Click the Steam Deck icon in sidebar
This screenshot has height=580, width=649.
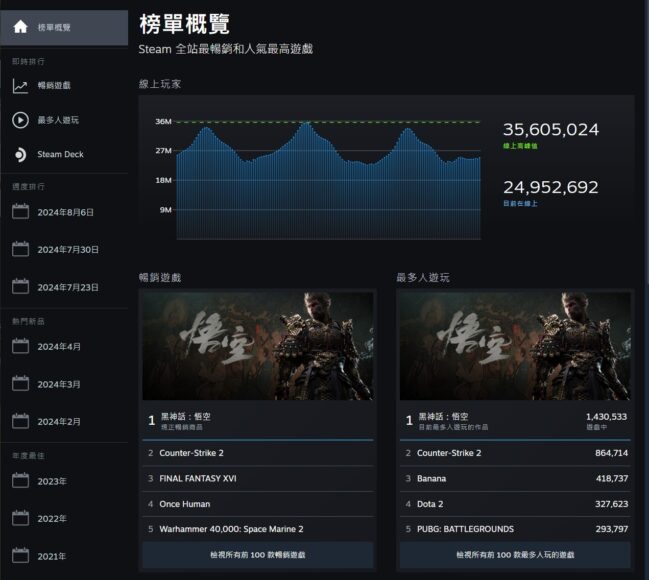[x=20, y=154]
